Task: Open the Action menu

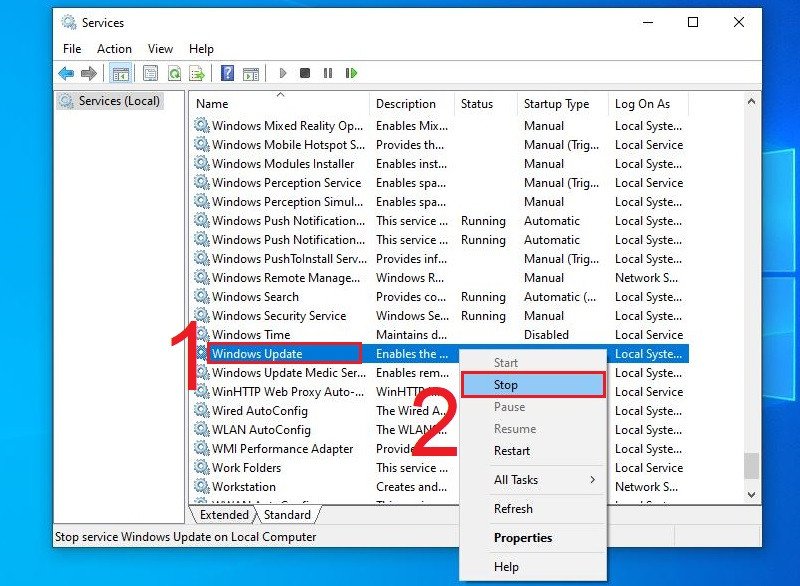Action: pos(114,48)
